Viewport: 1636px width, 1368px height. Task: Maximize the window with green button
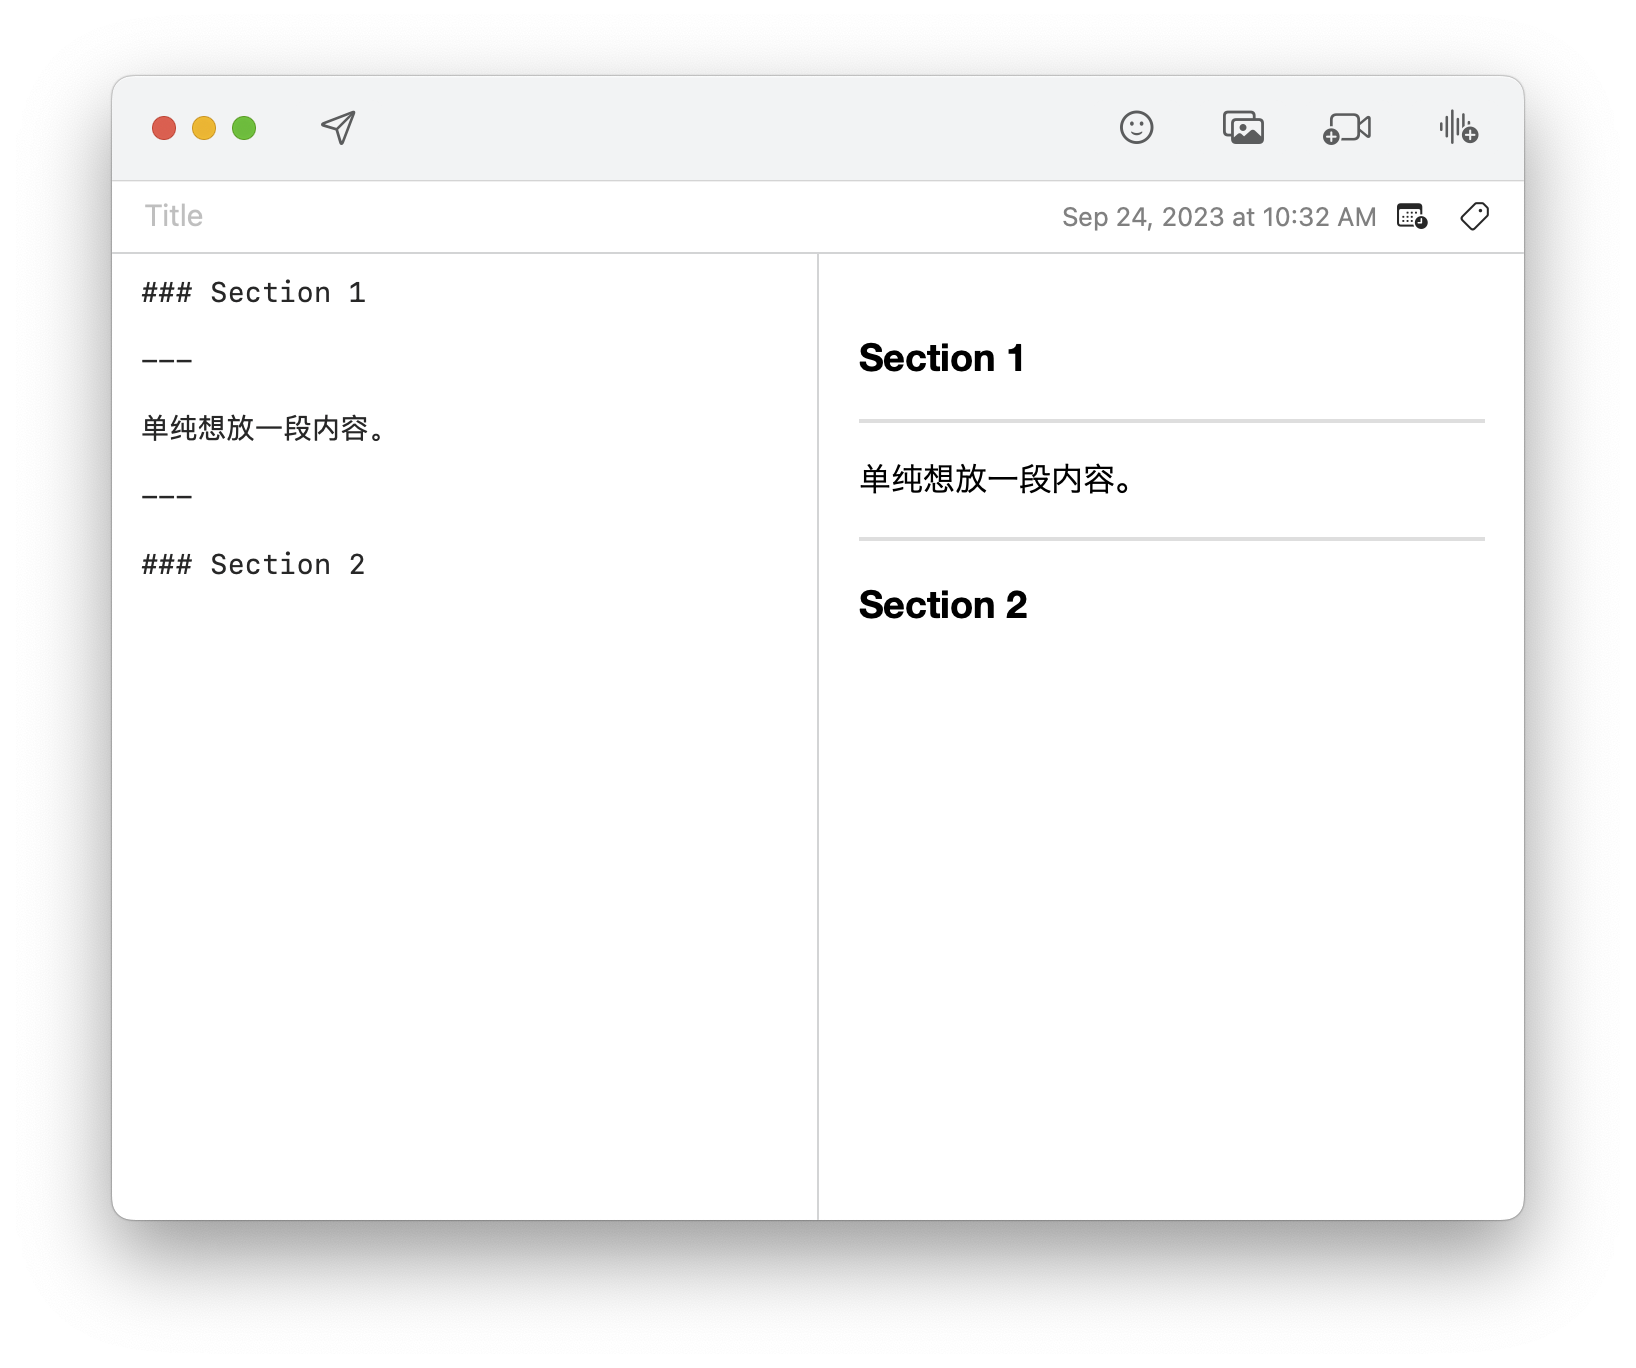coord(244,128)
